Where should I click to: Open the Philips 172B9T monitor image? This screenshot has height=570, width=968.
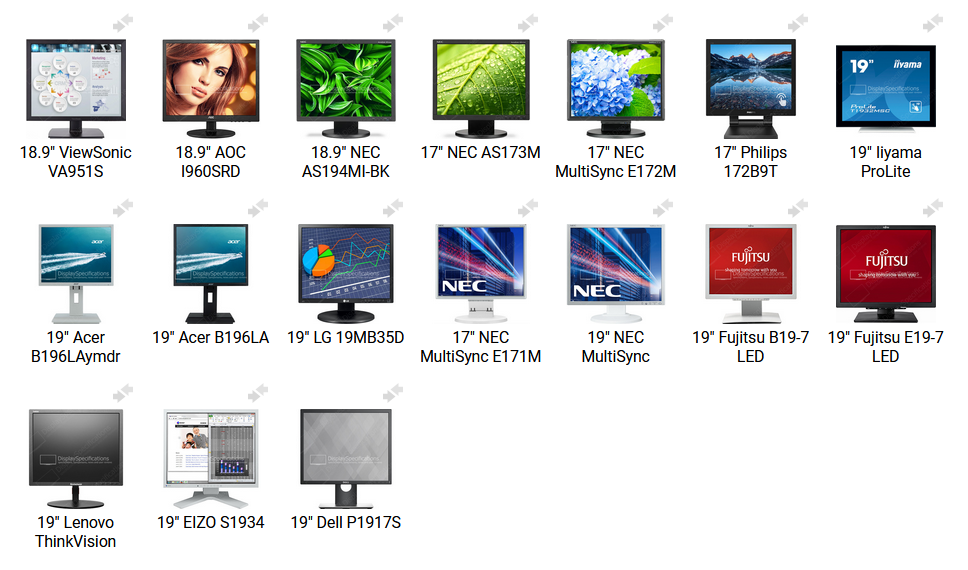tap(751, 88)
